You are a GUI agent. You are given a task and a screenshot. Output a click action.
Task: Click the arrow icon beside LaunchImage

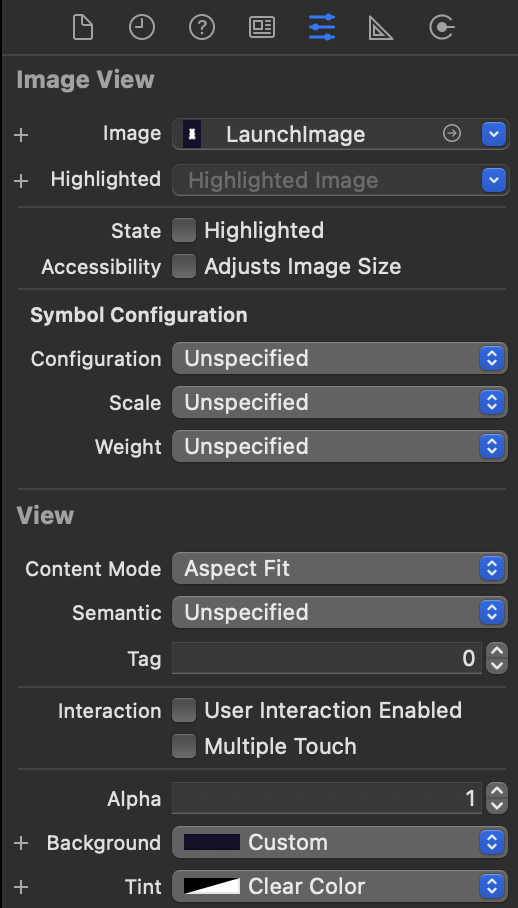click(x=451, y=134)
